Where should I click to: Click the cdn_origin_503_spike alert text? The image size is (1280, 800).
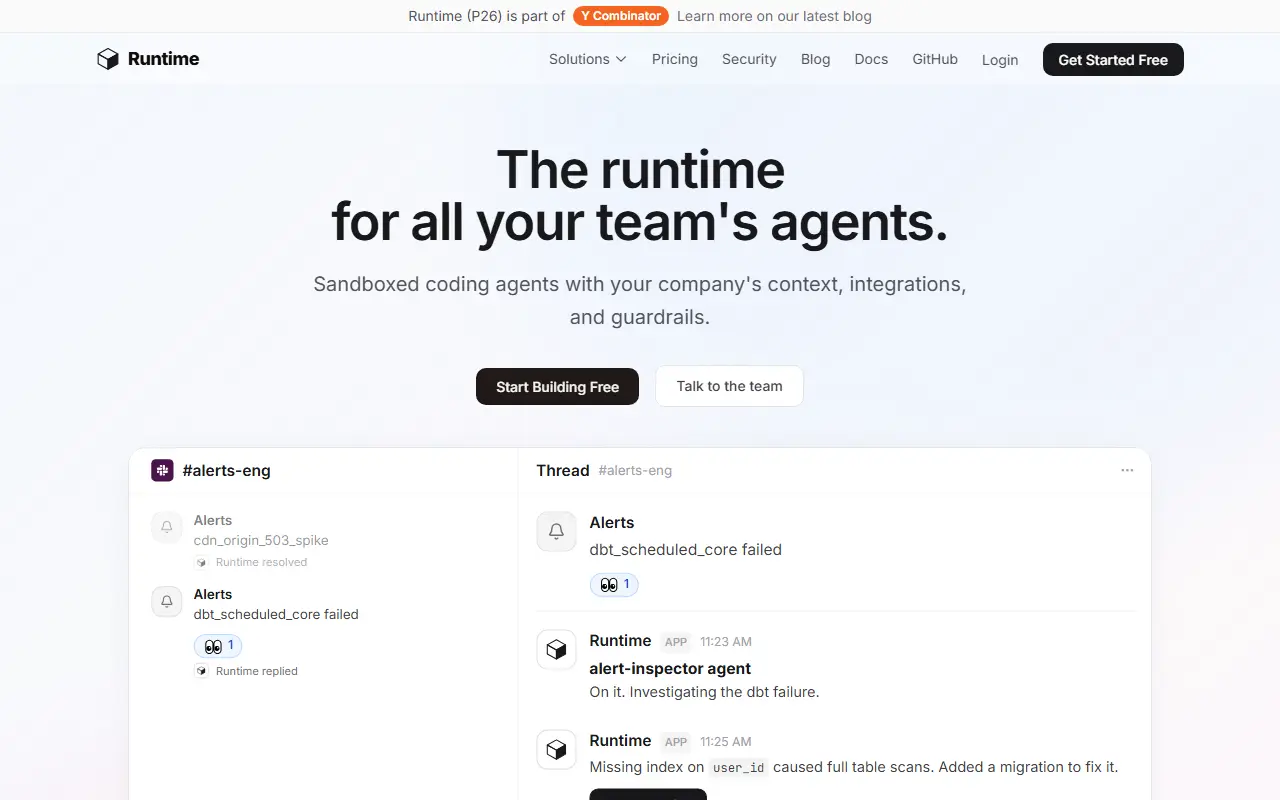pyautogui.click(x=261, y=540)
